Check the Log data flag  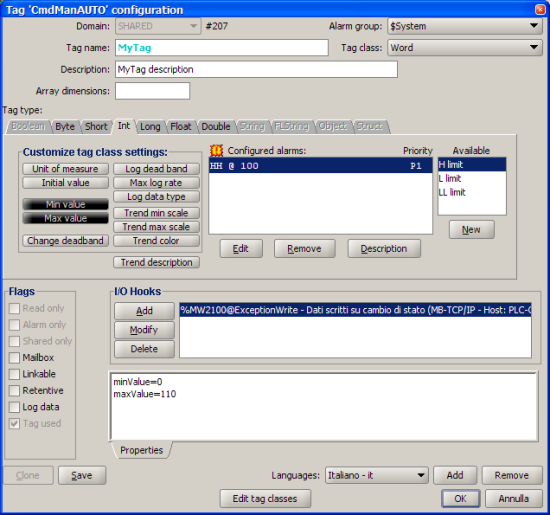point(14,407)
